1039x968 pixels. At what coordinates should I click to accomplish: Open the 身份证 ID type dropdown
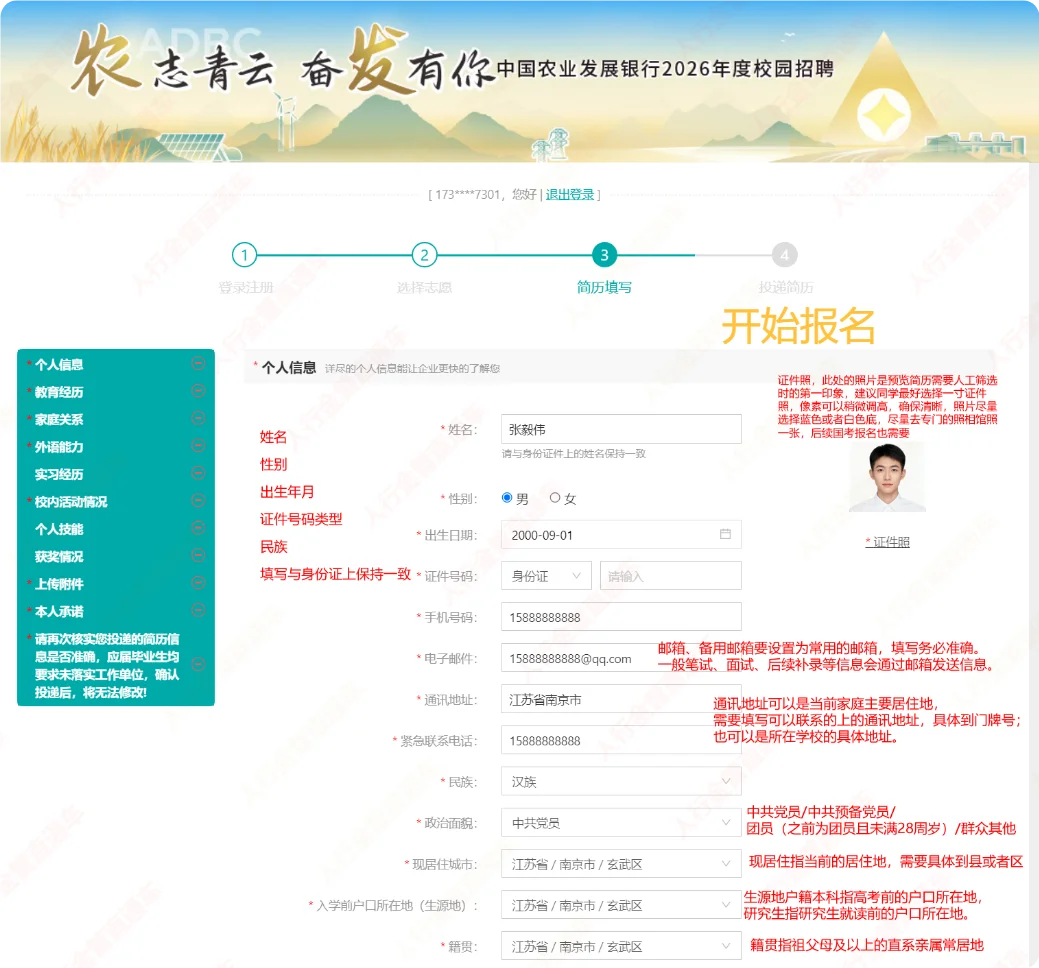tap(546, 576)
